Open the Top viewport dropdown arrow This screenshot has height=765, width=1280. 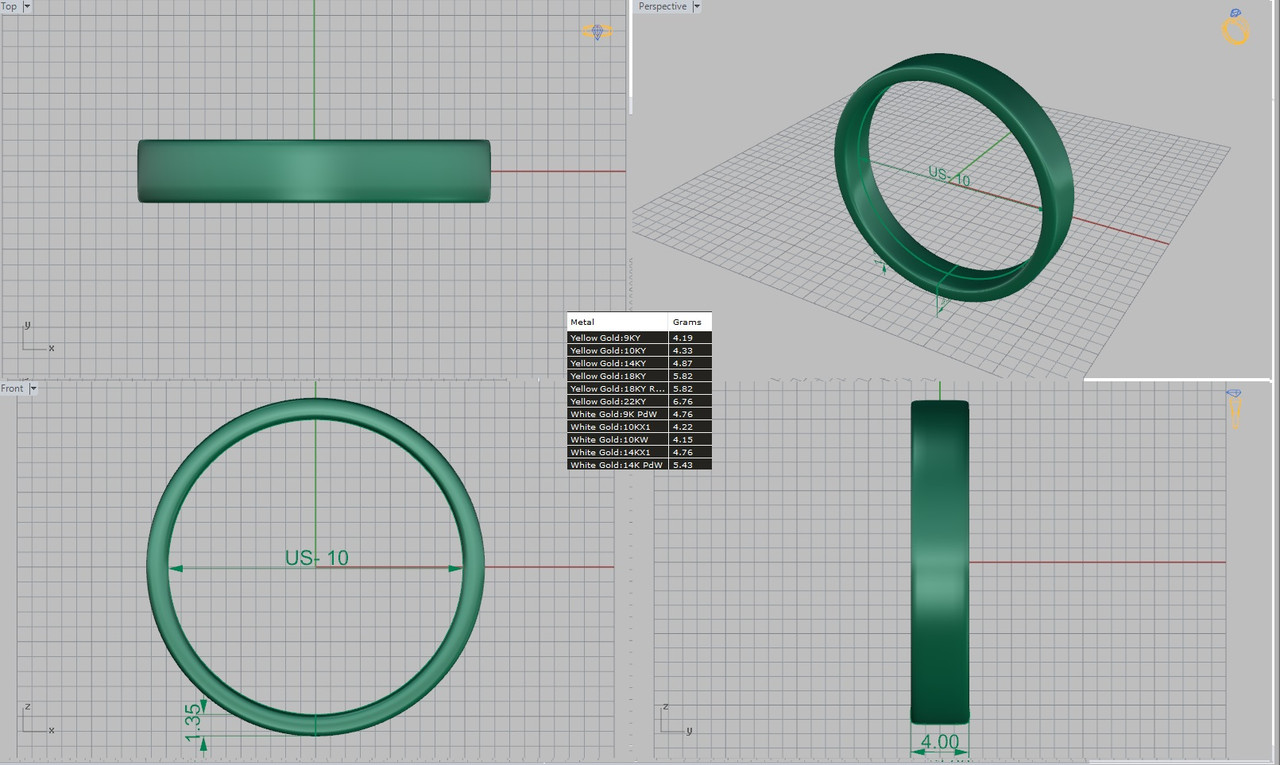26,6
